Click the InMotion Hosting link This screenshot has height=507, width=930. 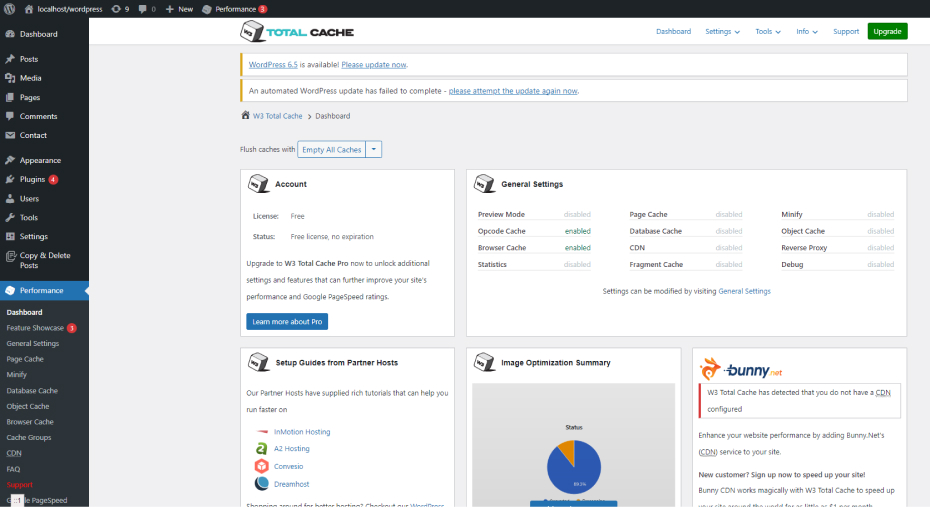click(302, 432)
